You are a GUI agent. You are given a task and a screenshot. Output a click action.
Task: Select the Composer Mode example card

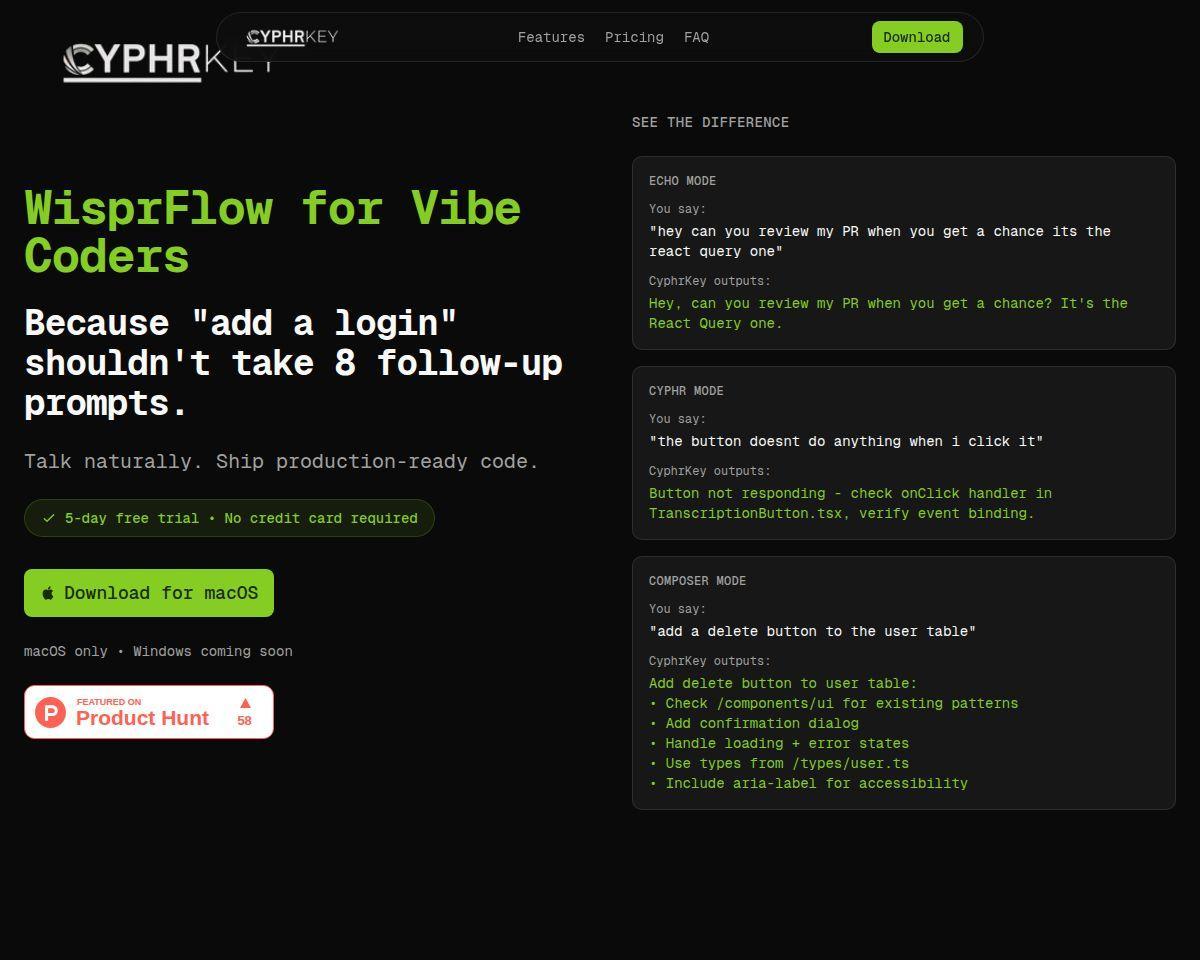click(903, 683)
